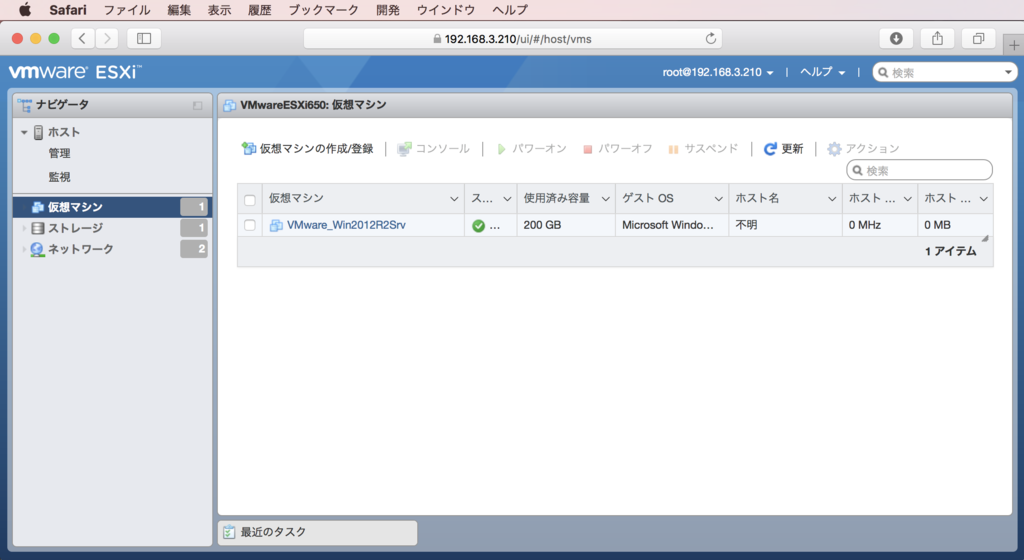Click 仮想マシンの作成/登録 button
Image resolution: width=1024 pixels, height=560 pixels.
tap(308, 149)
